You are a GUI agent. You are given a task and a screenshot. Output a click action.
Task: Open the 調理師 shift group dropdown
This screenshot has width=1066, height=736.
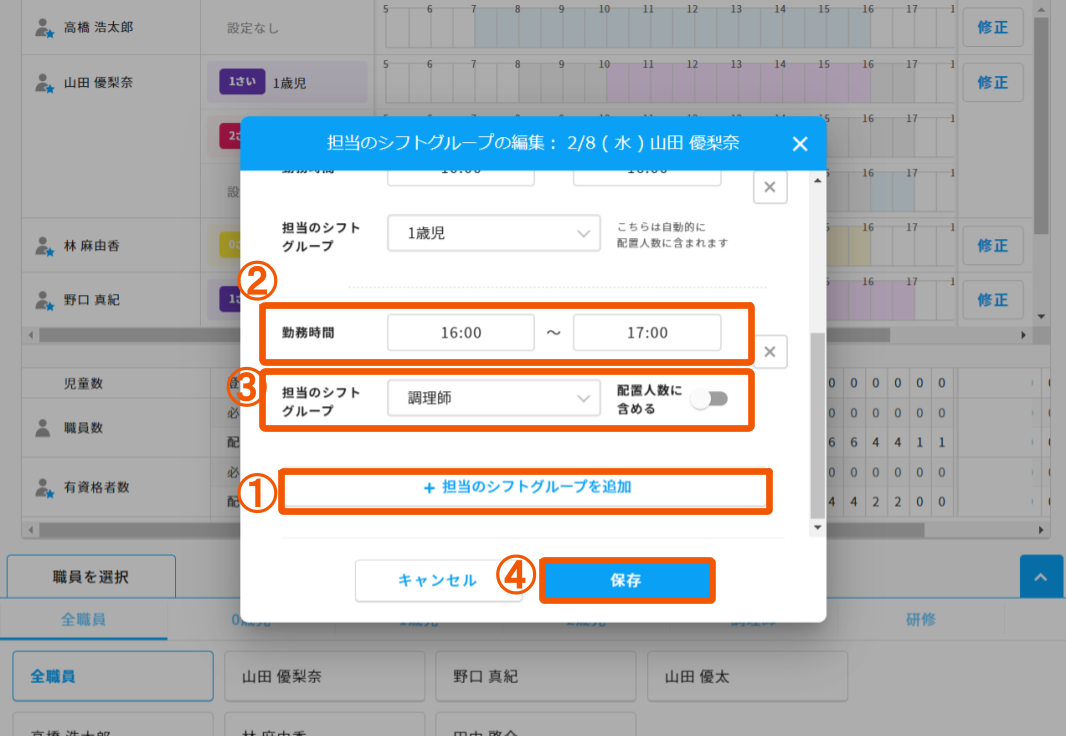[493, 399]
